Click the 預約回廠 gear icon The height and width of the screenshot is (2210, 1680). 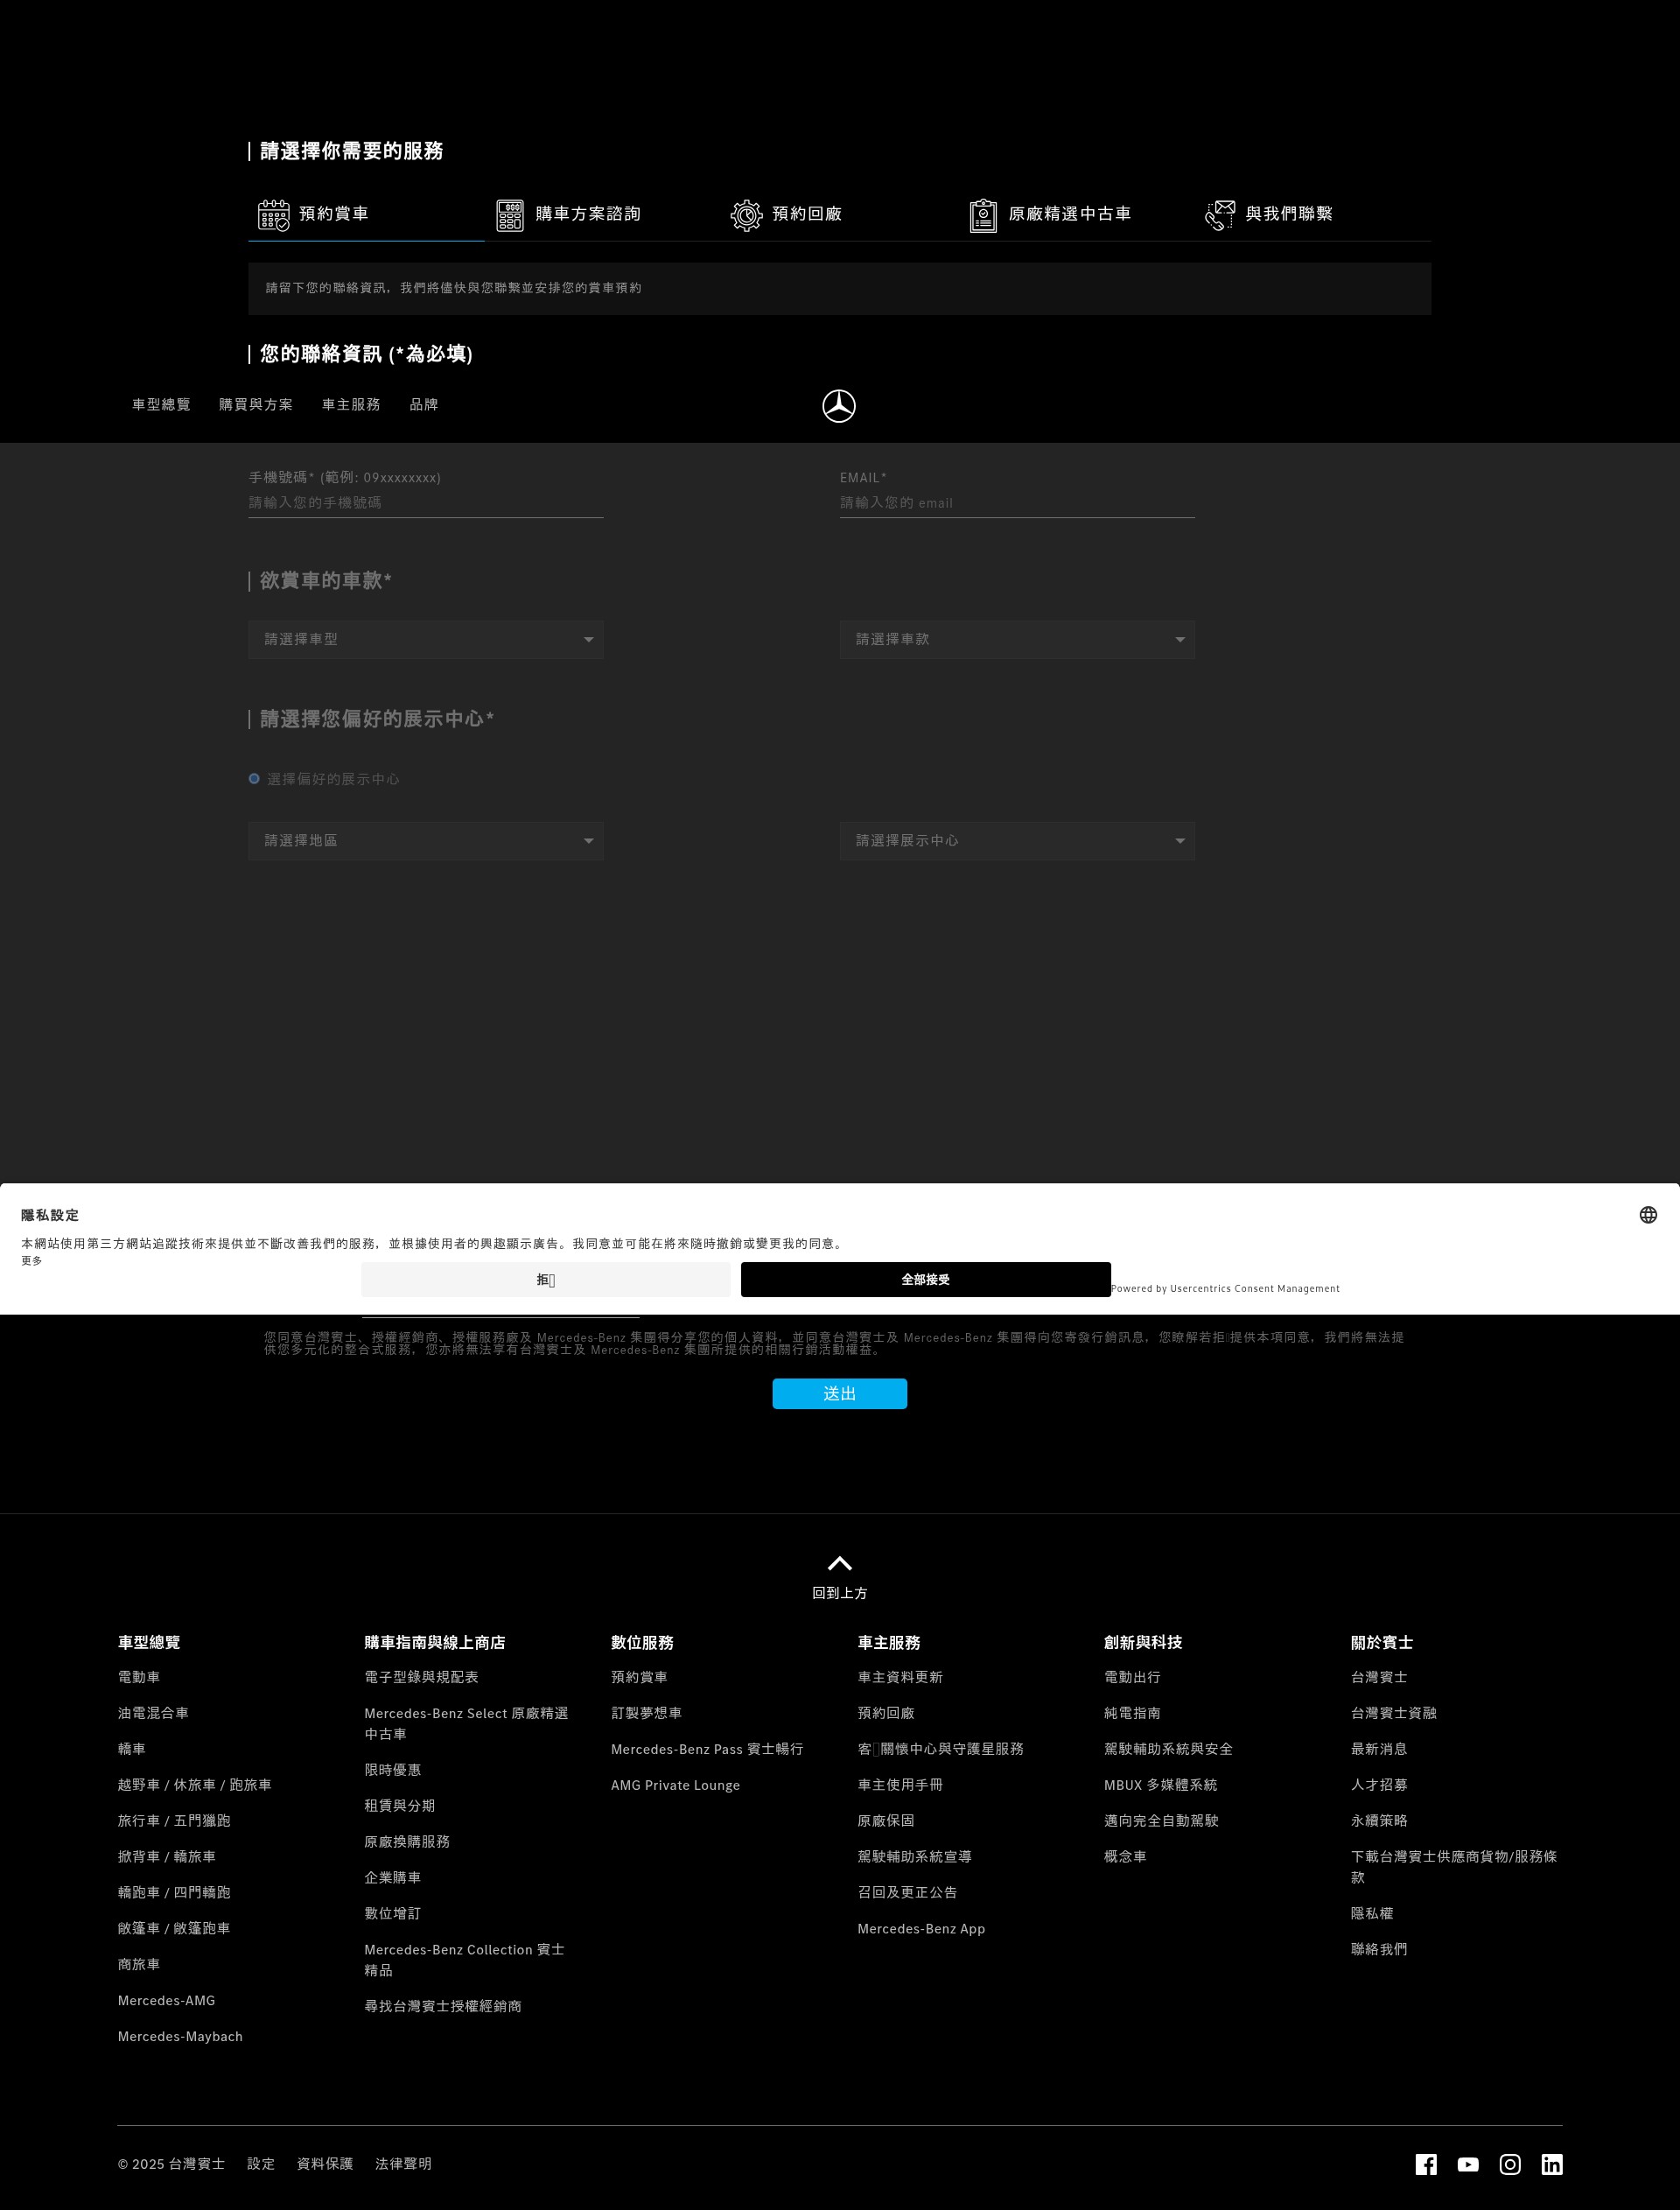click(746, 215)
